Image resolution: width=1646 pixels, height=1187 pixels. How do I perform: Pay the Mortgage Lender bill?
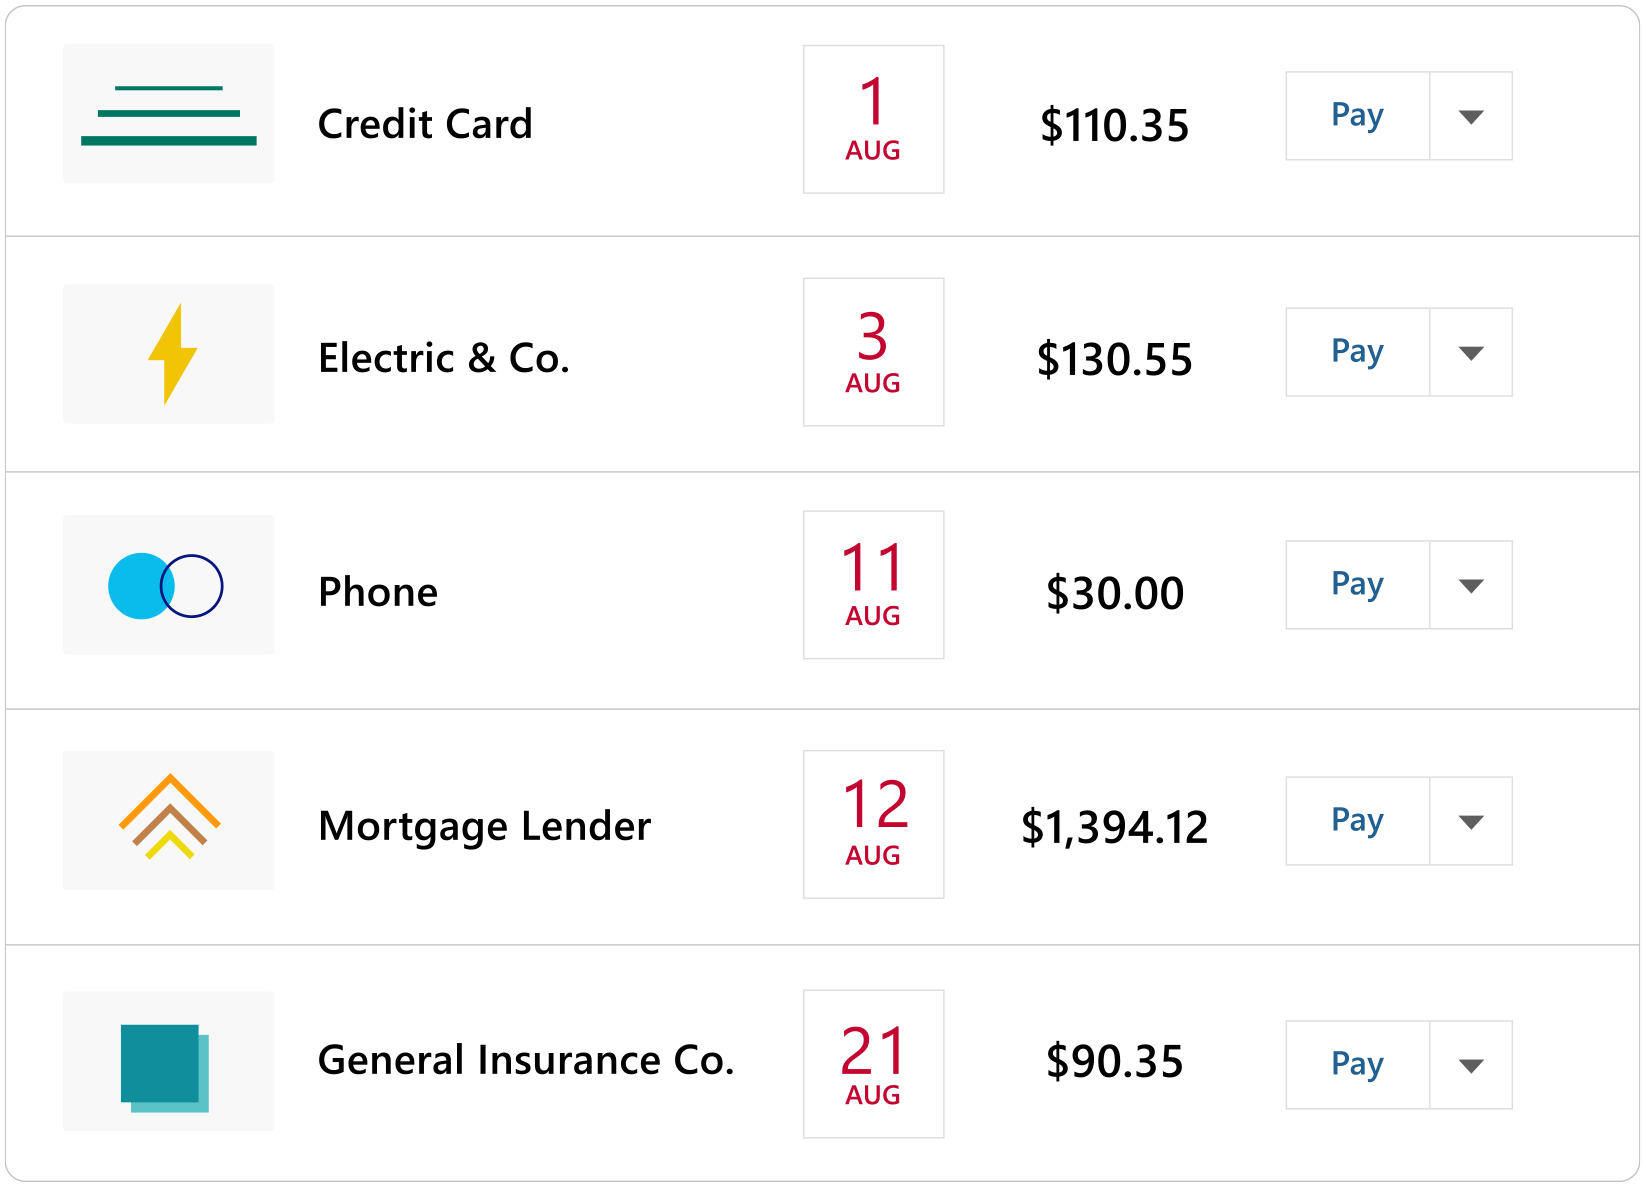click(x=1357, y=821)
